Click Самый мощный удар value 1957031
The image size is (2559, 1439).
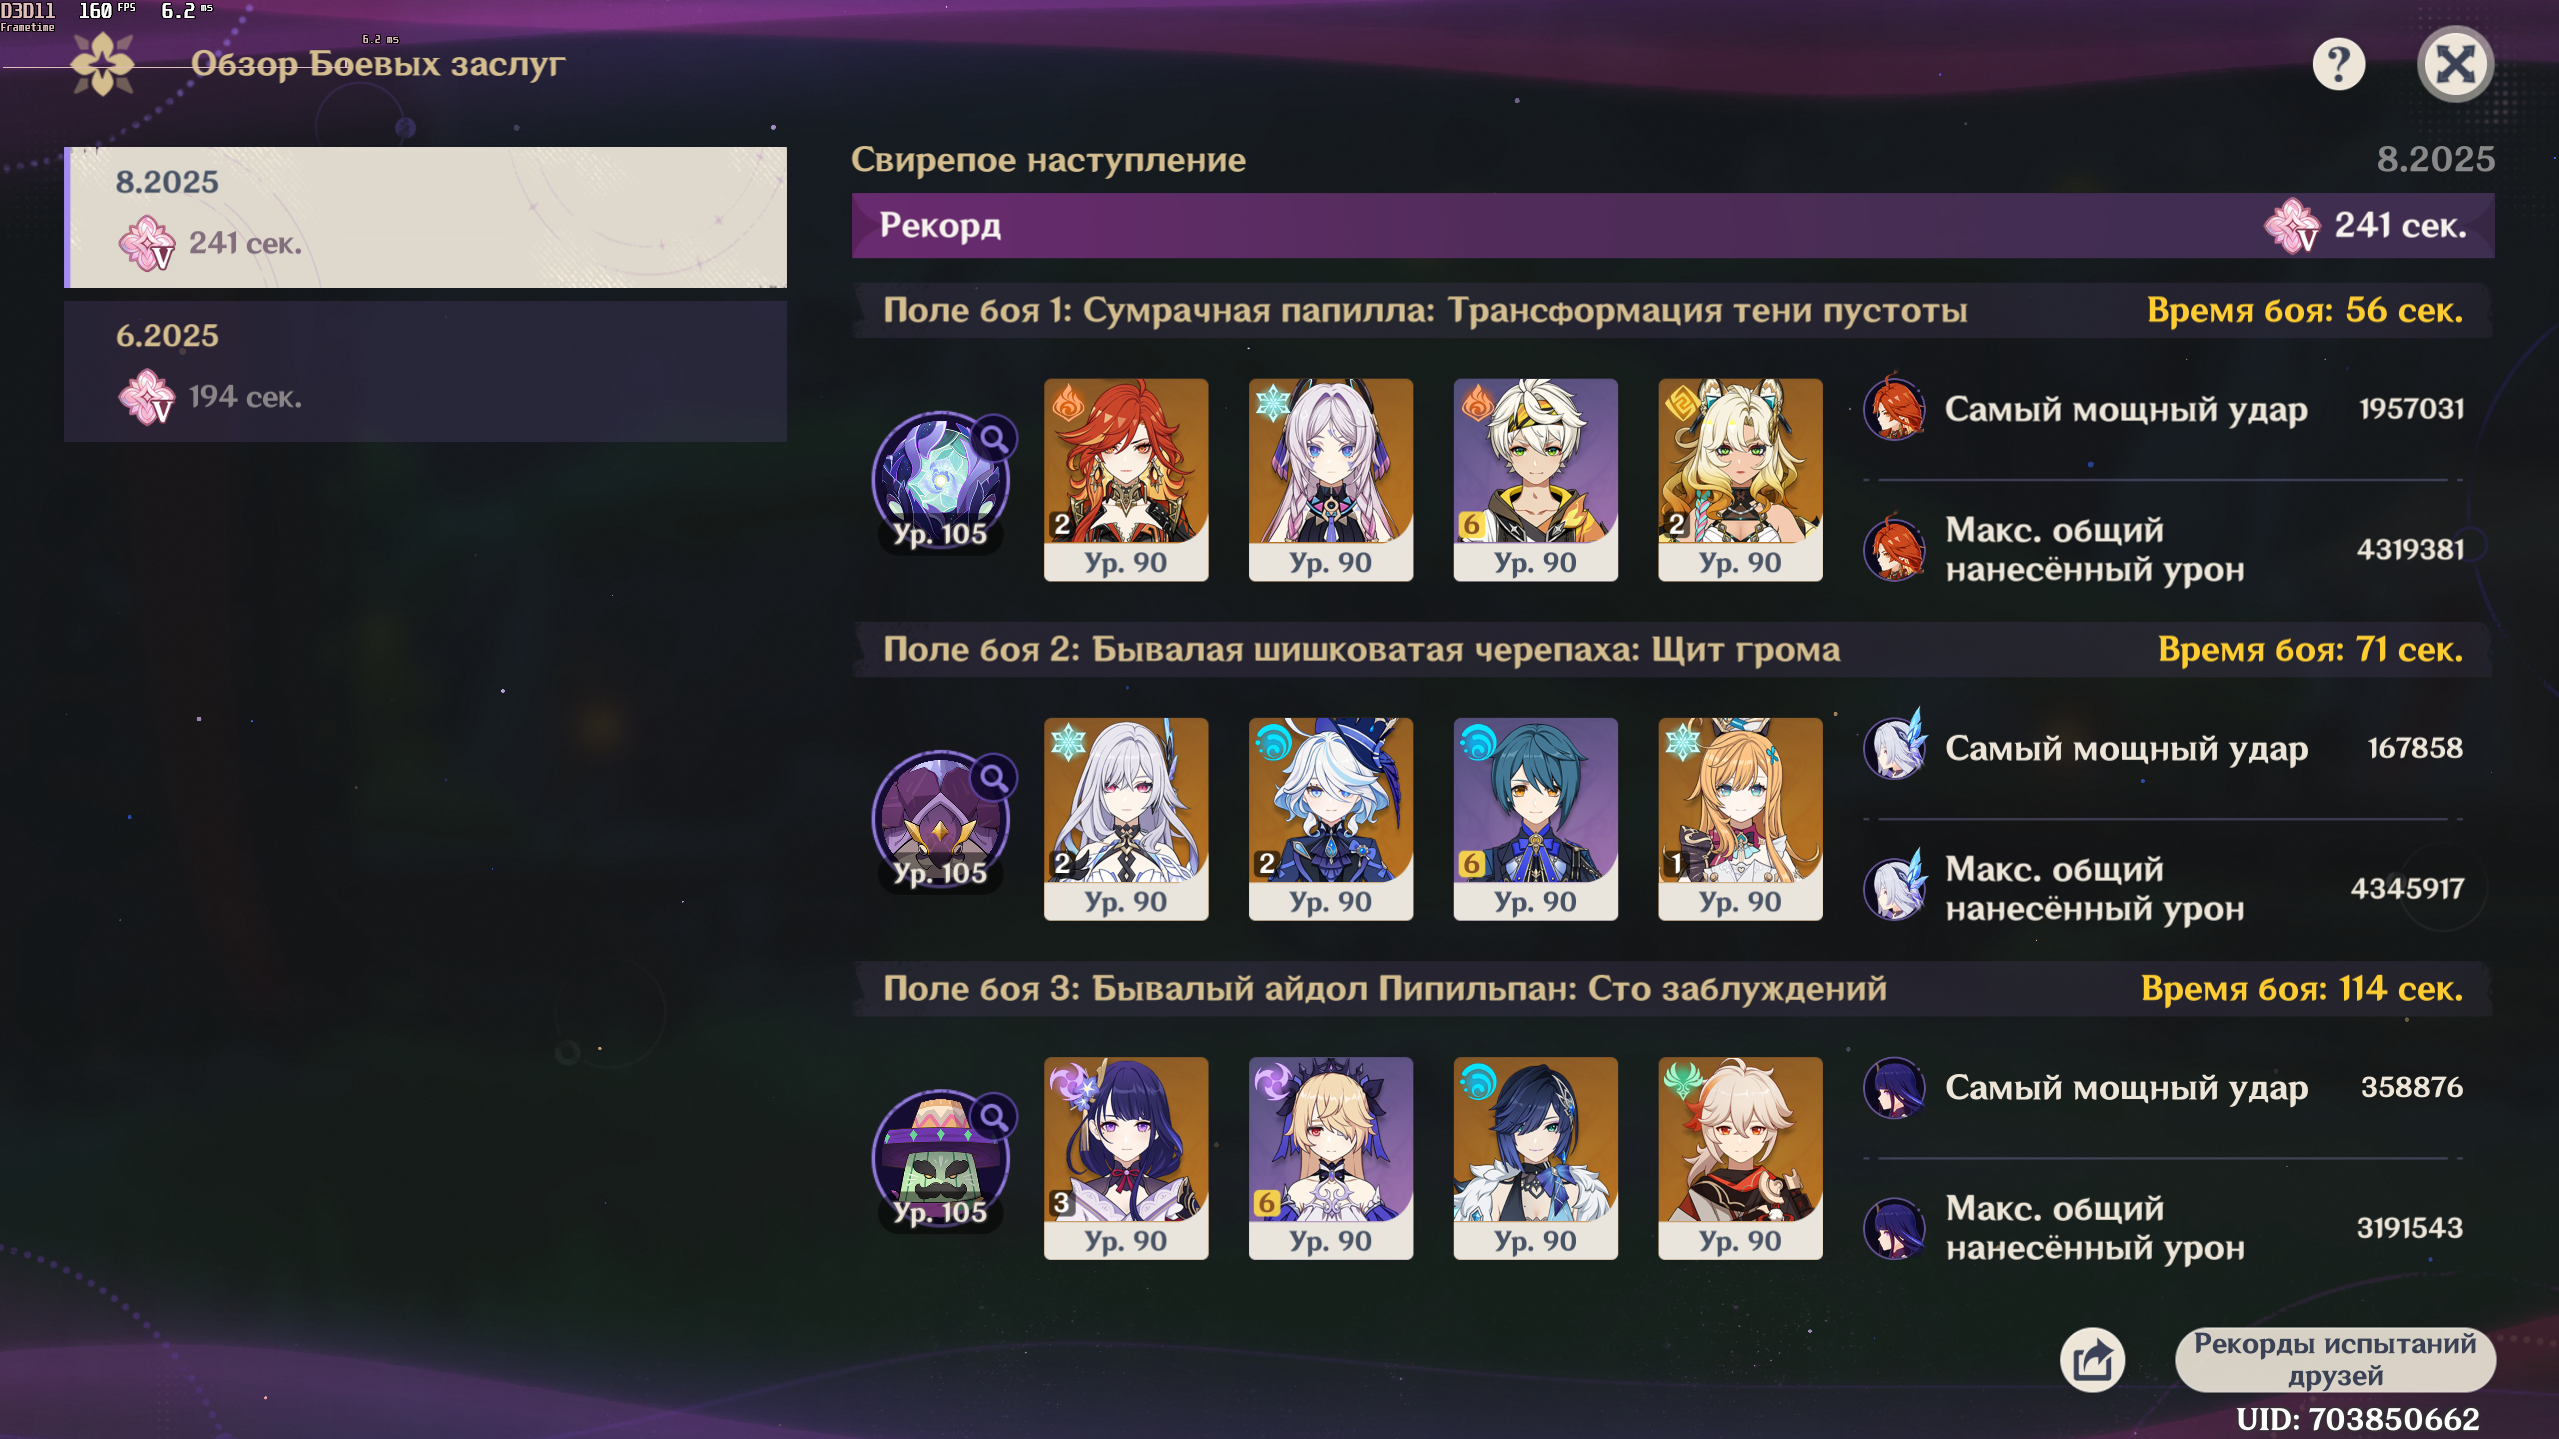click(x=2411, y=409)
